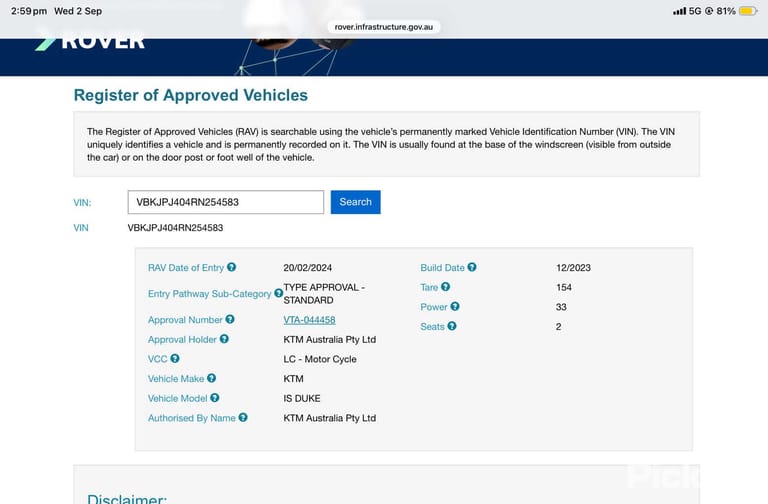768x504 pixels.
Task: Select the Power value 33
Action: pos(561,307)
